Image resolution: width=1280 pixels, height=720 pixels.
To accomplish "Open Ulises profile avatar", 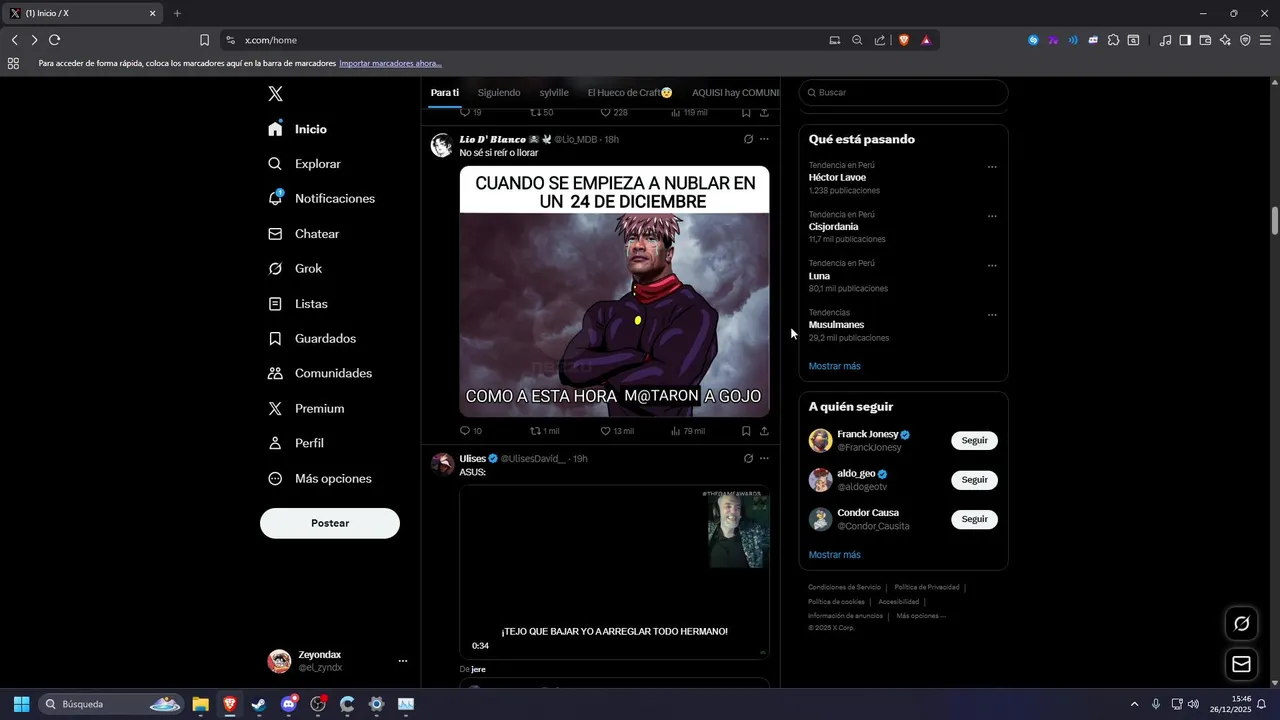I will pyautogui.click(x=442, y=464).
